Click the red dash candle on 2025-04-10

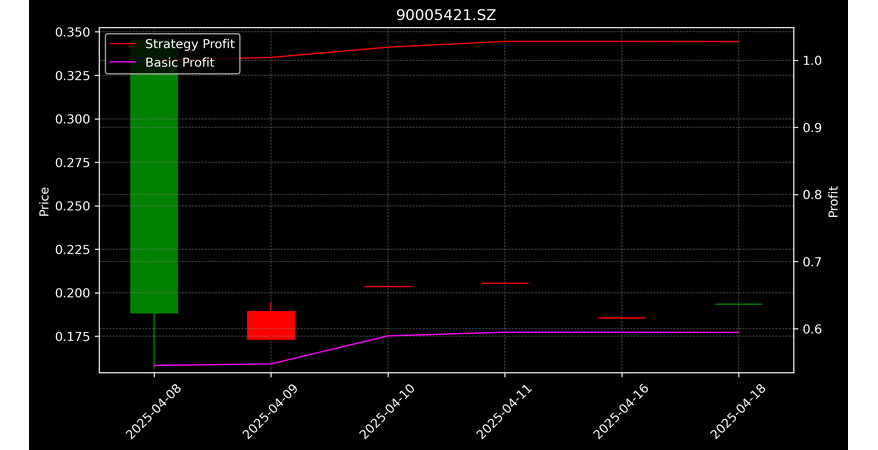[x=388, y=287]
